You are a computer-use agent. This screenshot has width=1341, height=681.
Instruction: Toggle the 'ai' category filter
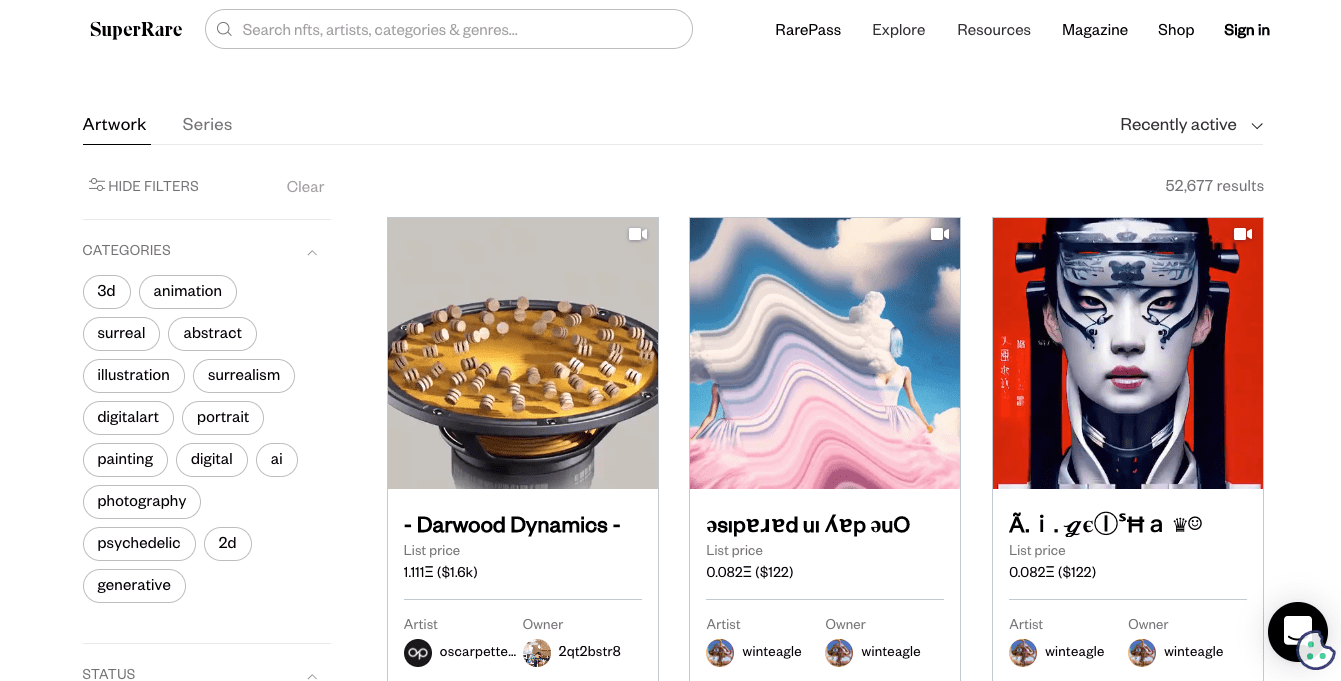tap(277, 459)
